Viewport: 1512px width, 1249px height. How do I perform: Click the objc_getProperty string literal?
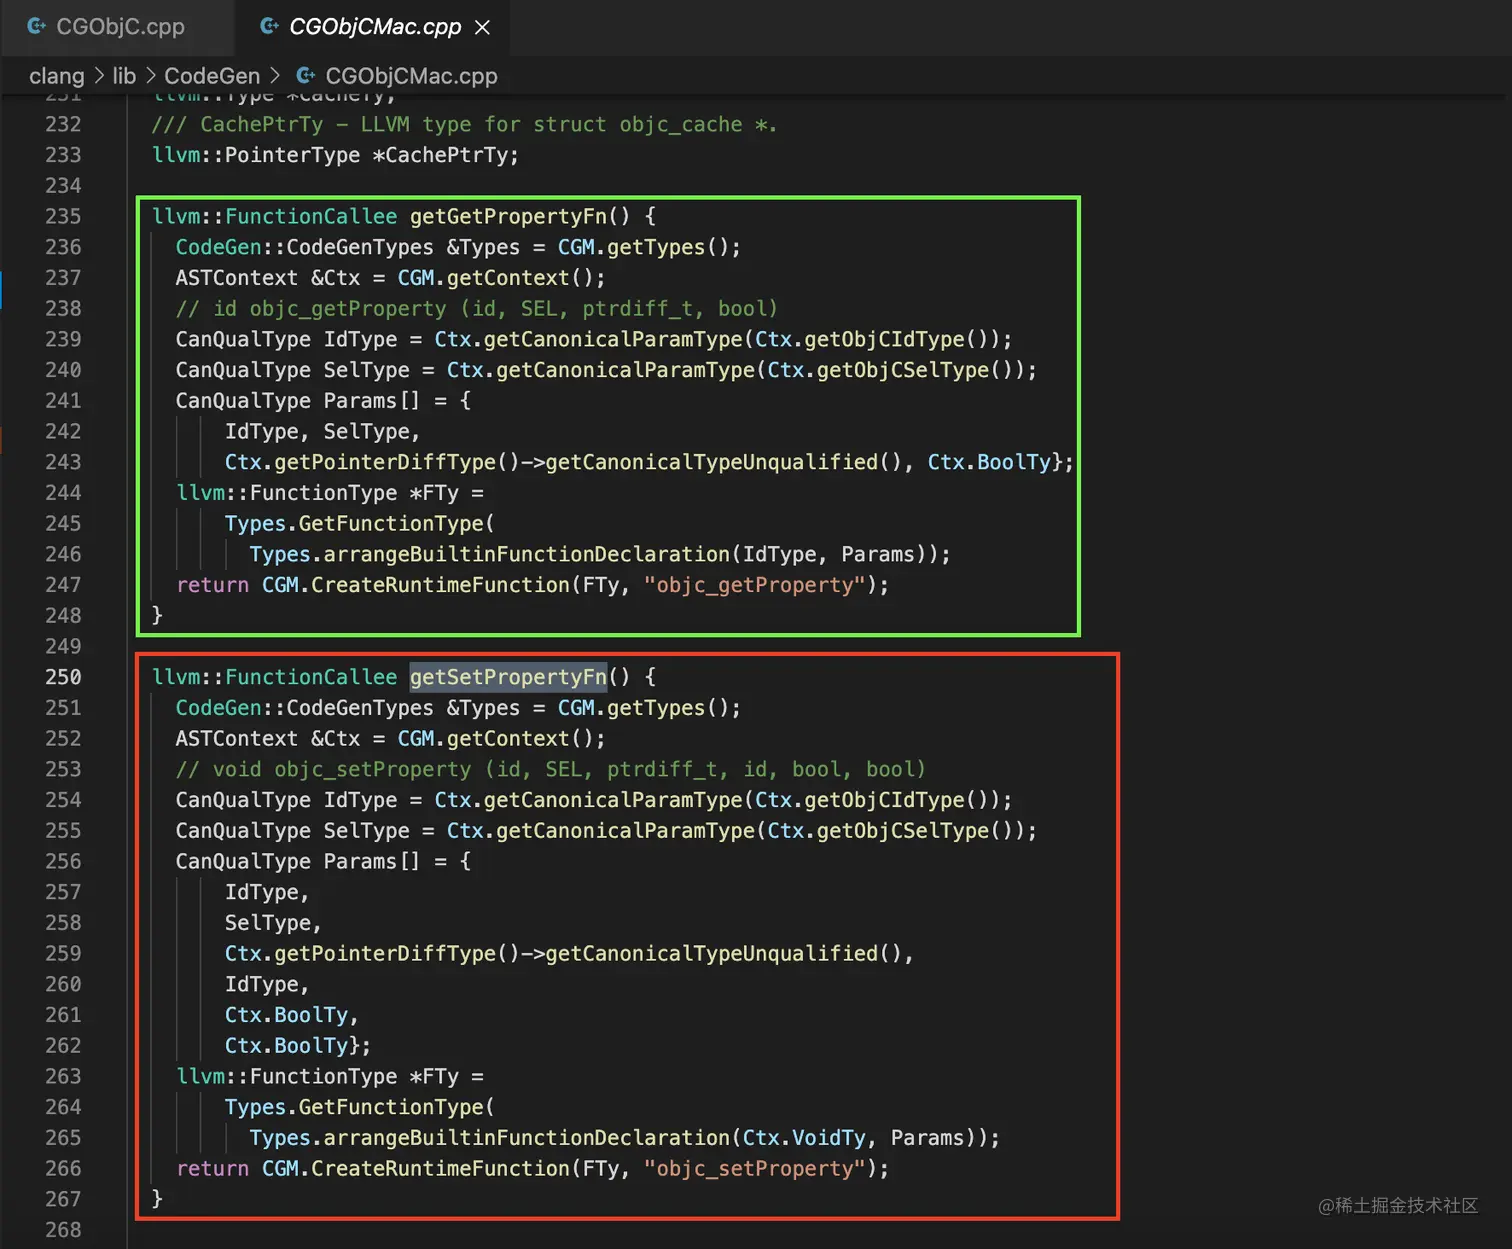pos(757,585)
